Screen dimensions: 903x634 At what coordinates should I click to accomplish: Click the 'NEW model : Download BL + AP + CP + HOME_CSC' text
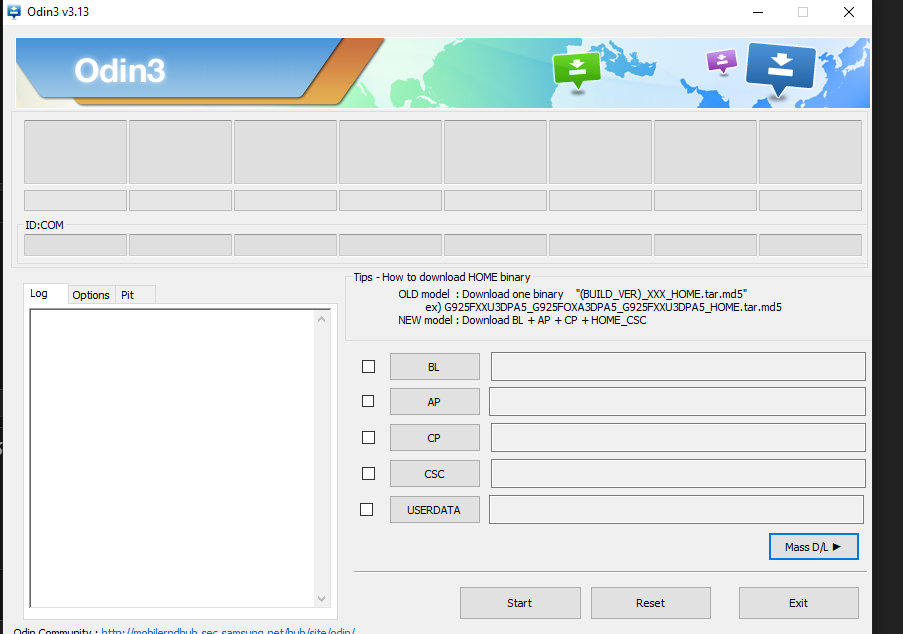522,320
